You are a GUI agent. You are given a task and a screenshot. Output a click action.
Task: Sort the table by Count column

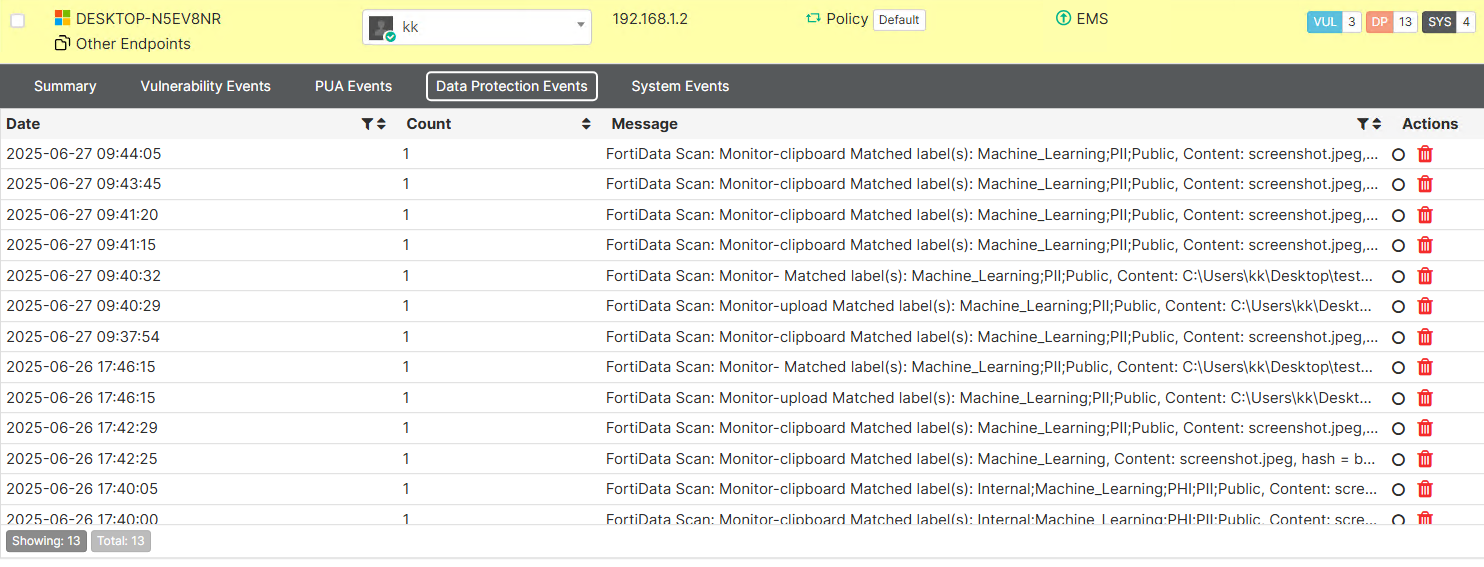586,124
